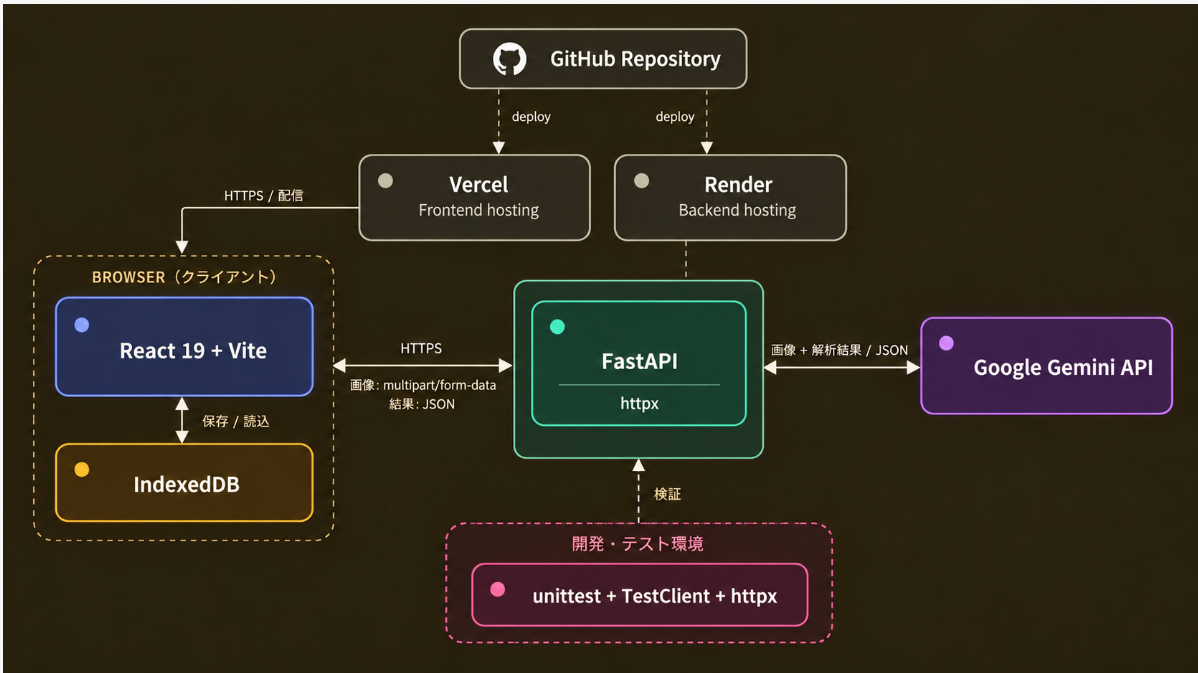Screen dimensions: 1198x673
Task: Click the 'Google Gemini API' label
Action: coord(1063,367)
